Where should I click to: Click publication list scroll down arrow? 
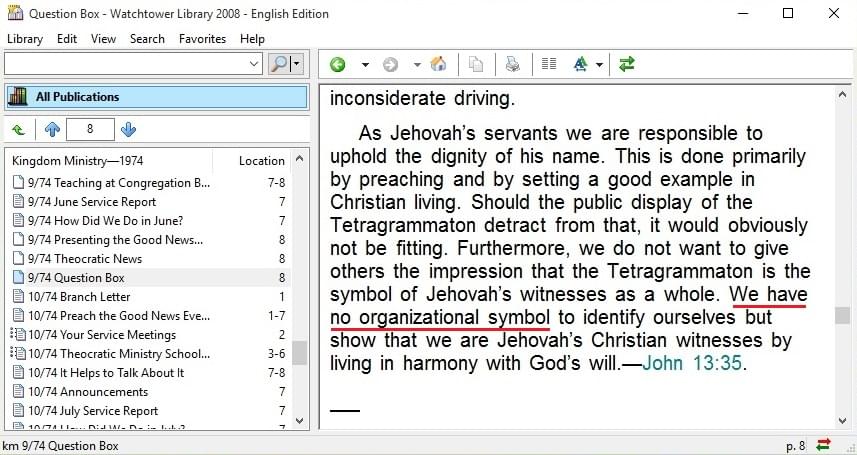click(x=300, y=421)
